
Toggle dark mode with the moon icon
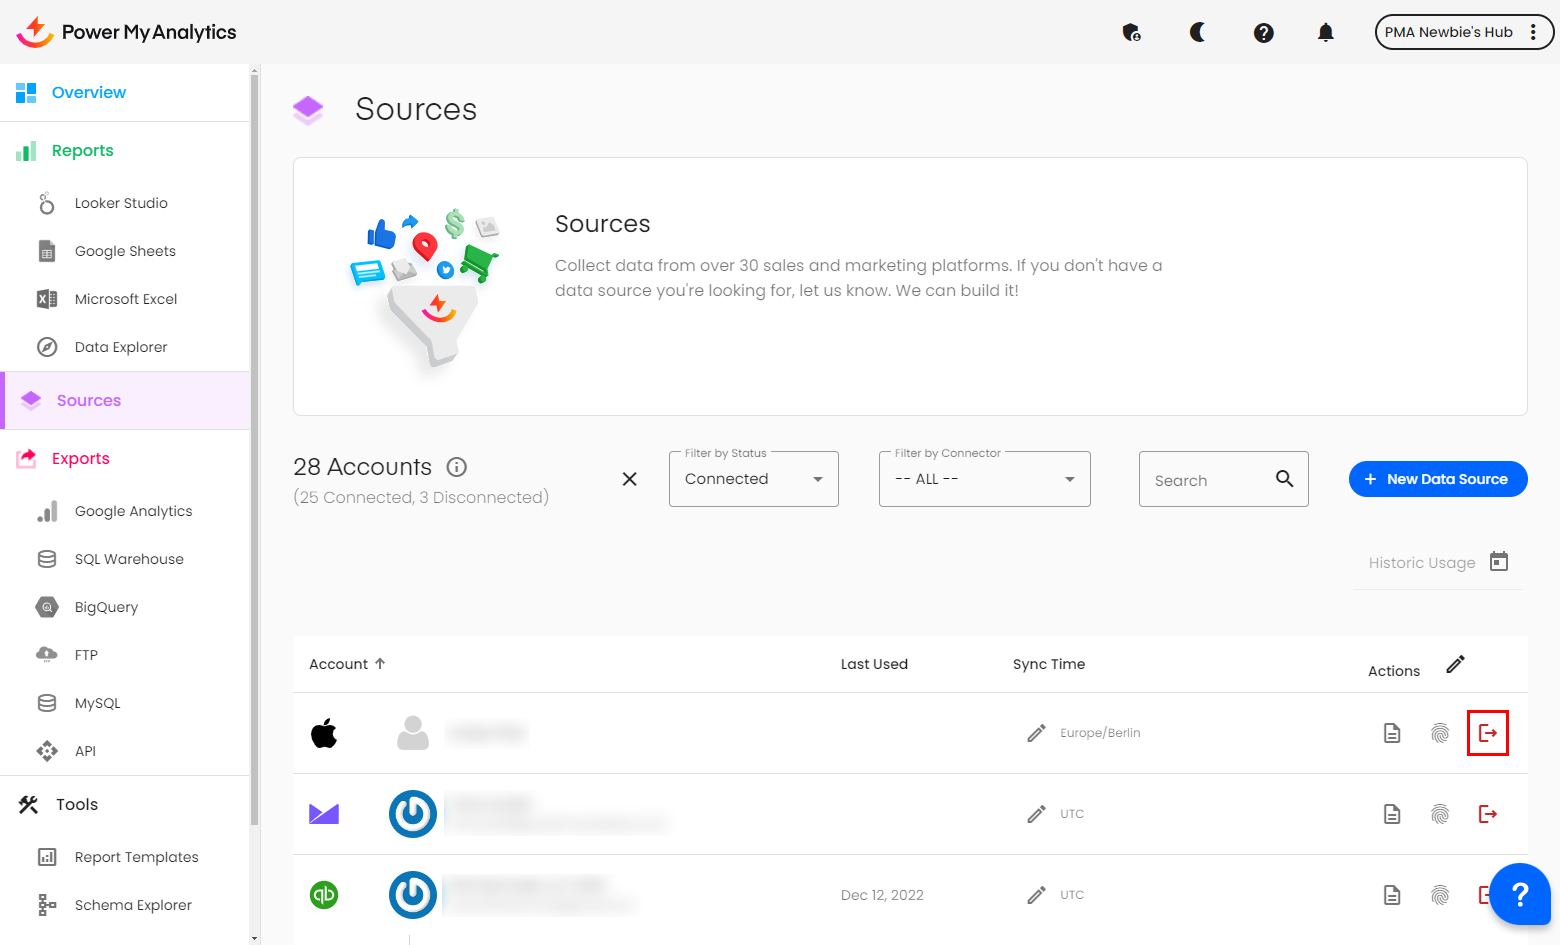tap(1197, 32)
